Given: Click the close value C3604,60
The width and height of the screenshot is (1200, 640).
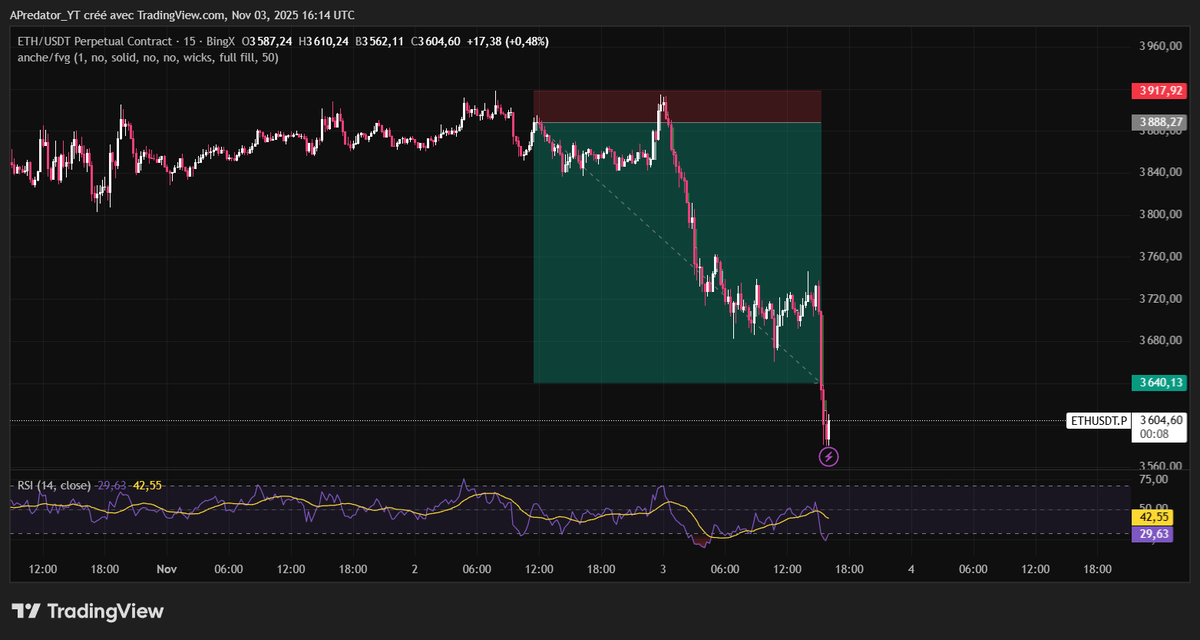Looking at the screenshot, I should [435, 41].
